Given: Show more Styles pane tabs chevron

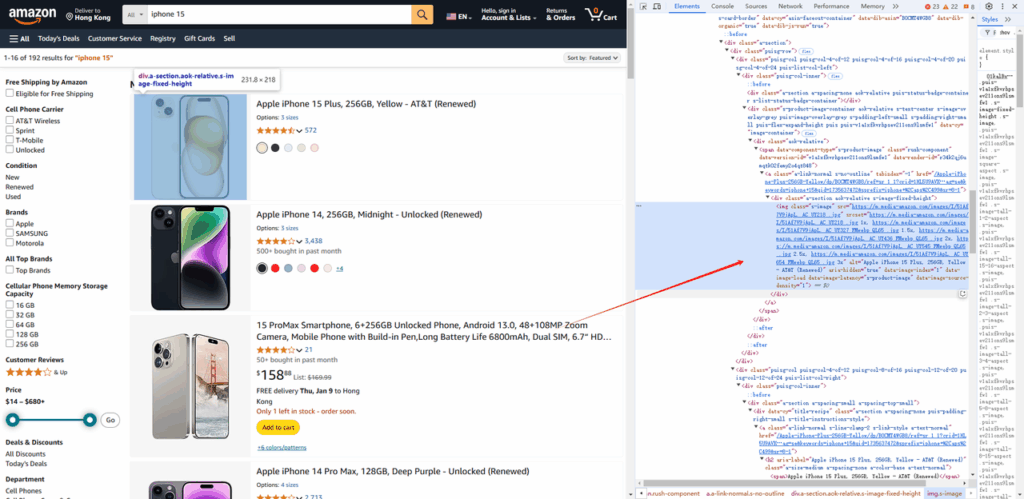Looking at the screenshot, I should click(x=1007, y=20).
